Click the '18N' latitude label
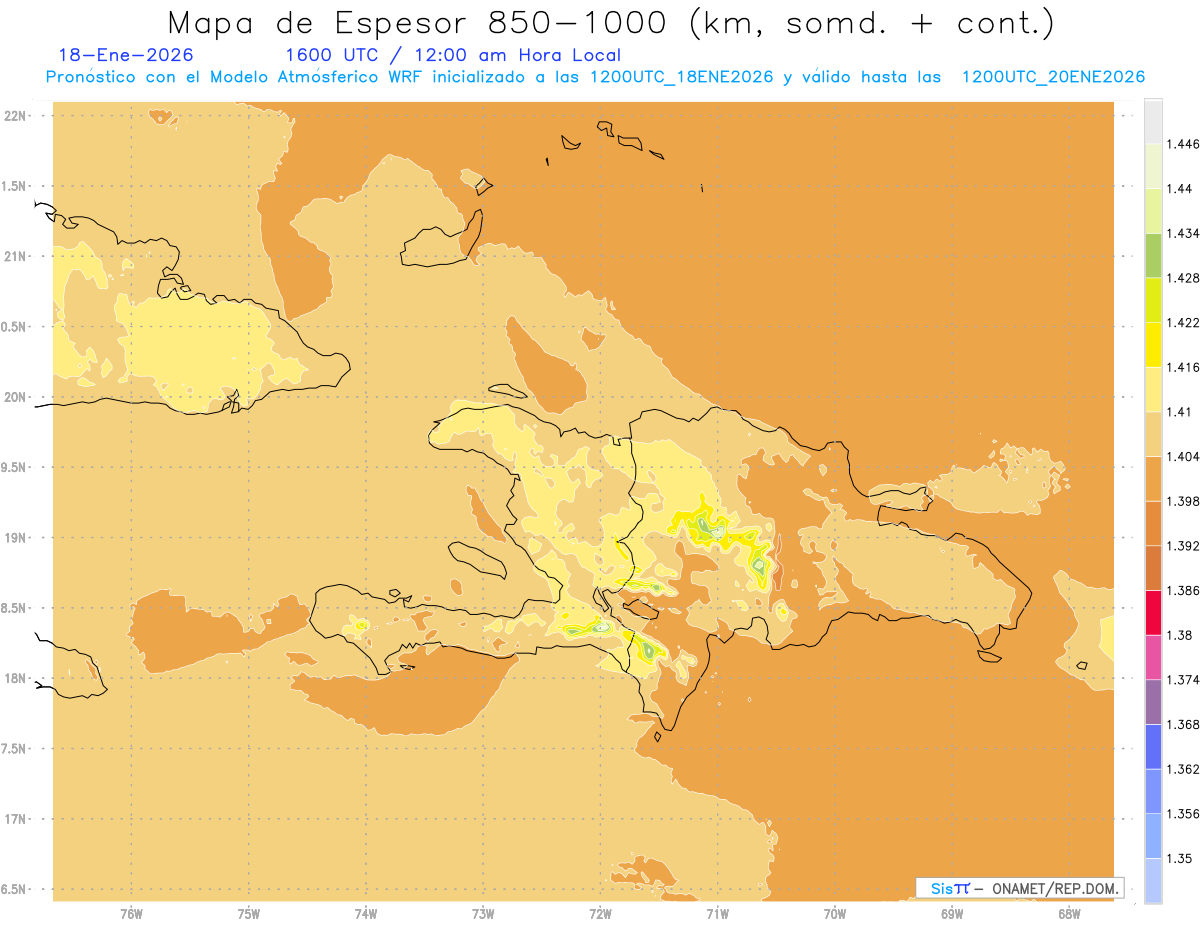This screenshot has height=927, width=1200. pos(15,678)
